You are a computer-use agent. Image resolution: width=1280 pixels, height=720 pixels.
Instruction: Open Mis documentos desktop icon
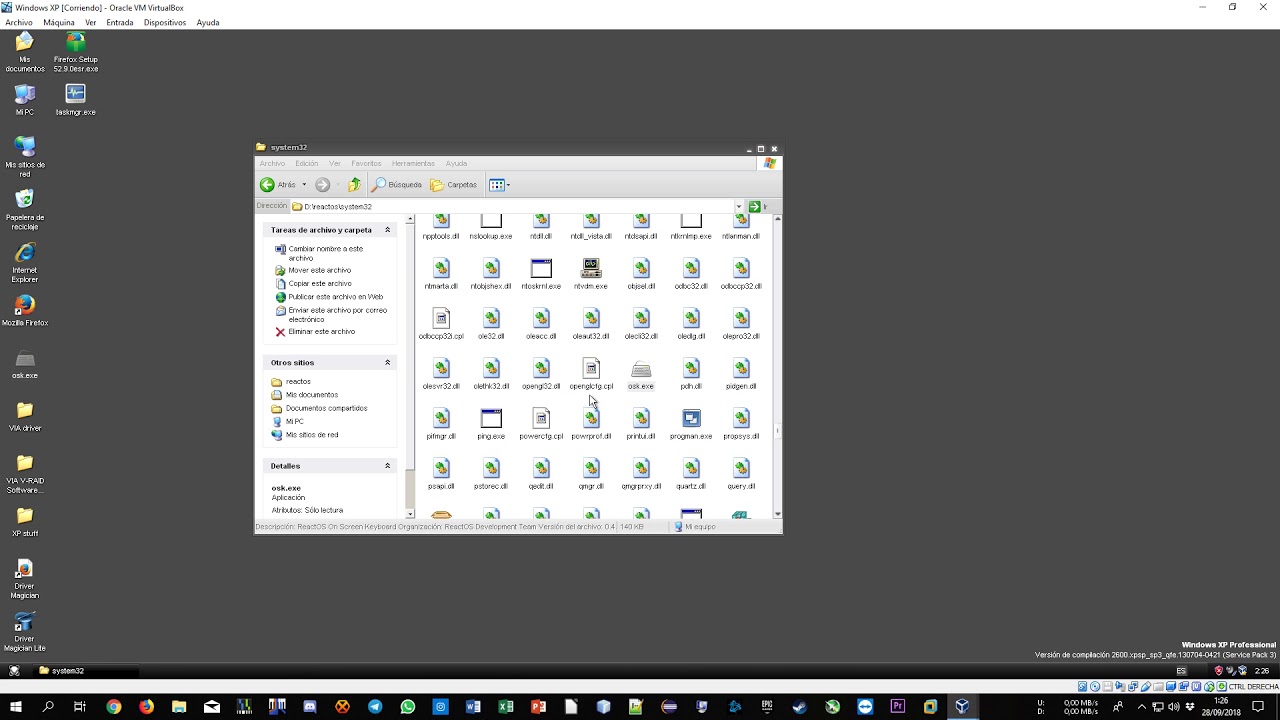tap(25, 53)
